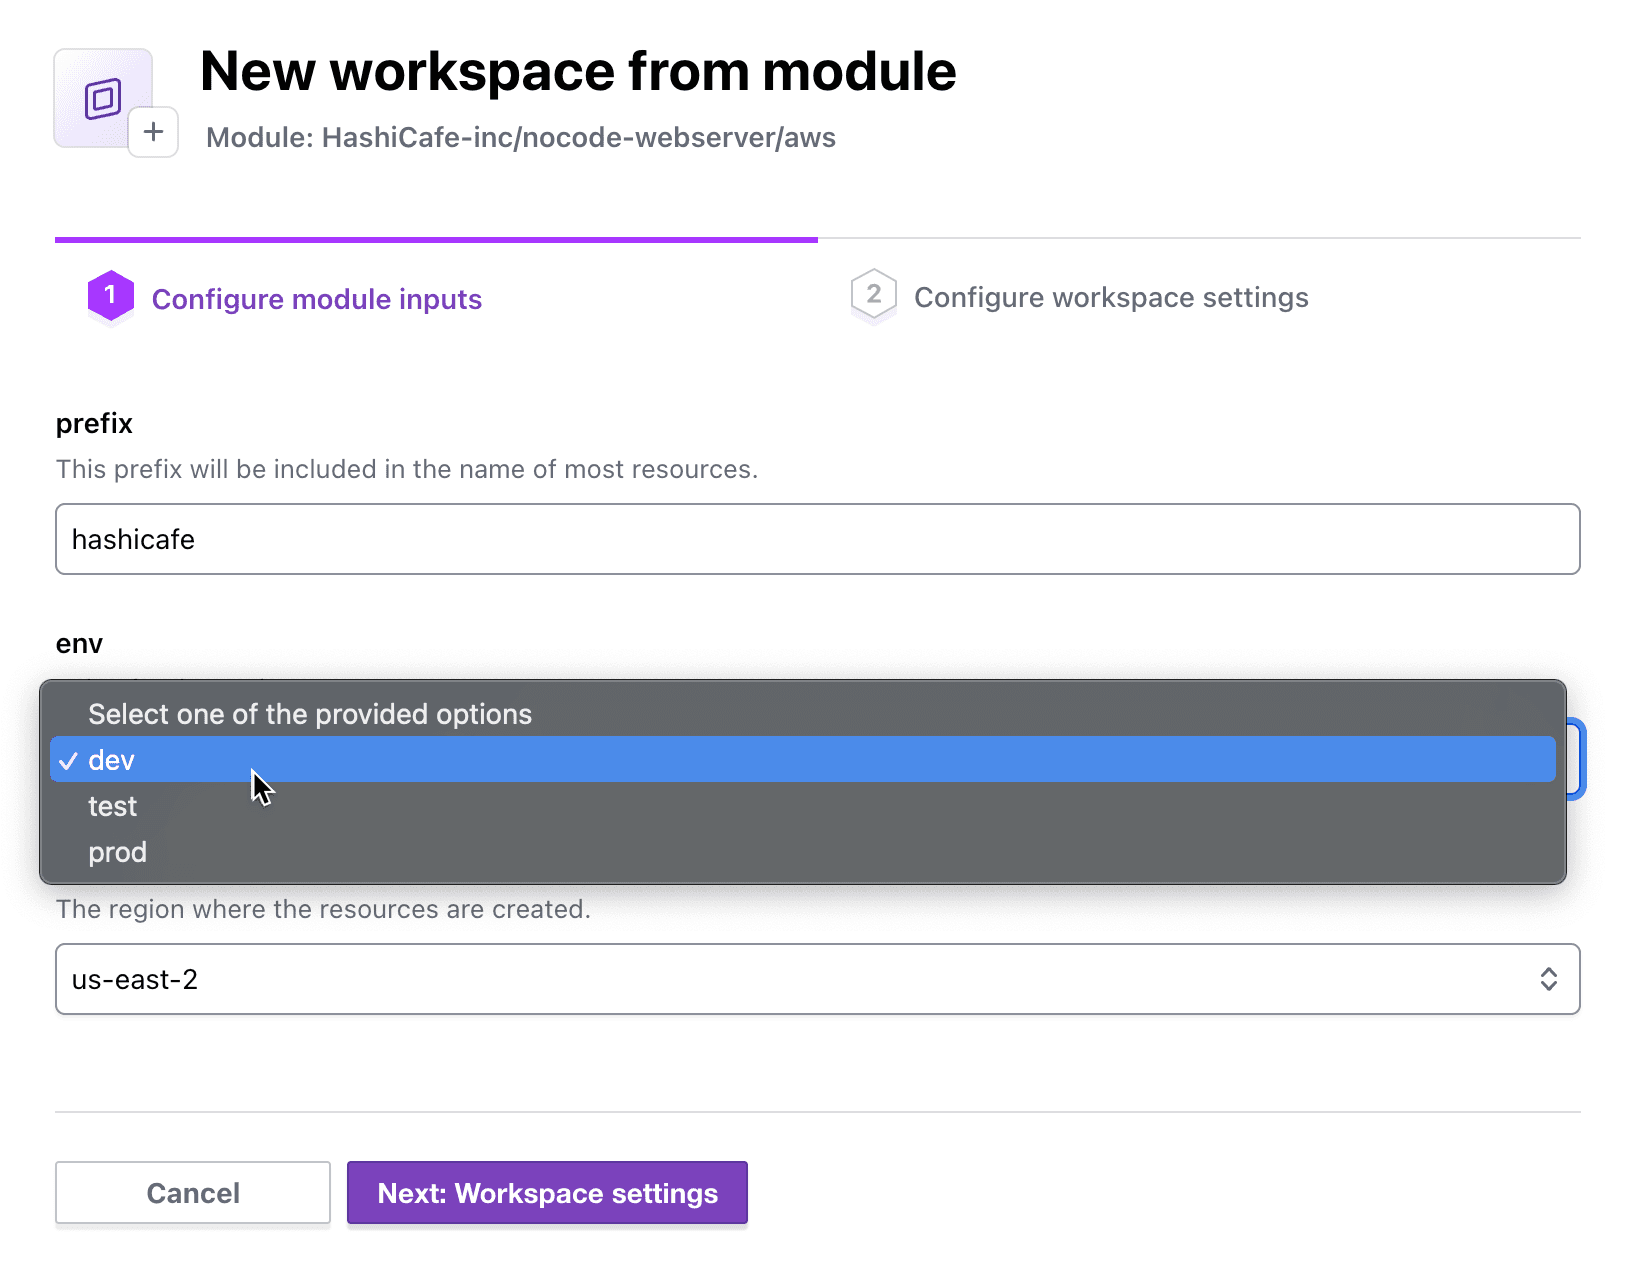Proceed with Next: Workspace settings button
Screen dimensions: 1646x1272
tap(547, 1193)
